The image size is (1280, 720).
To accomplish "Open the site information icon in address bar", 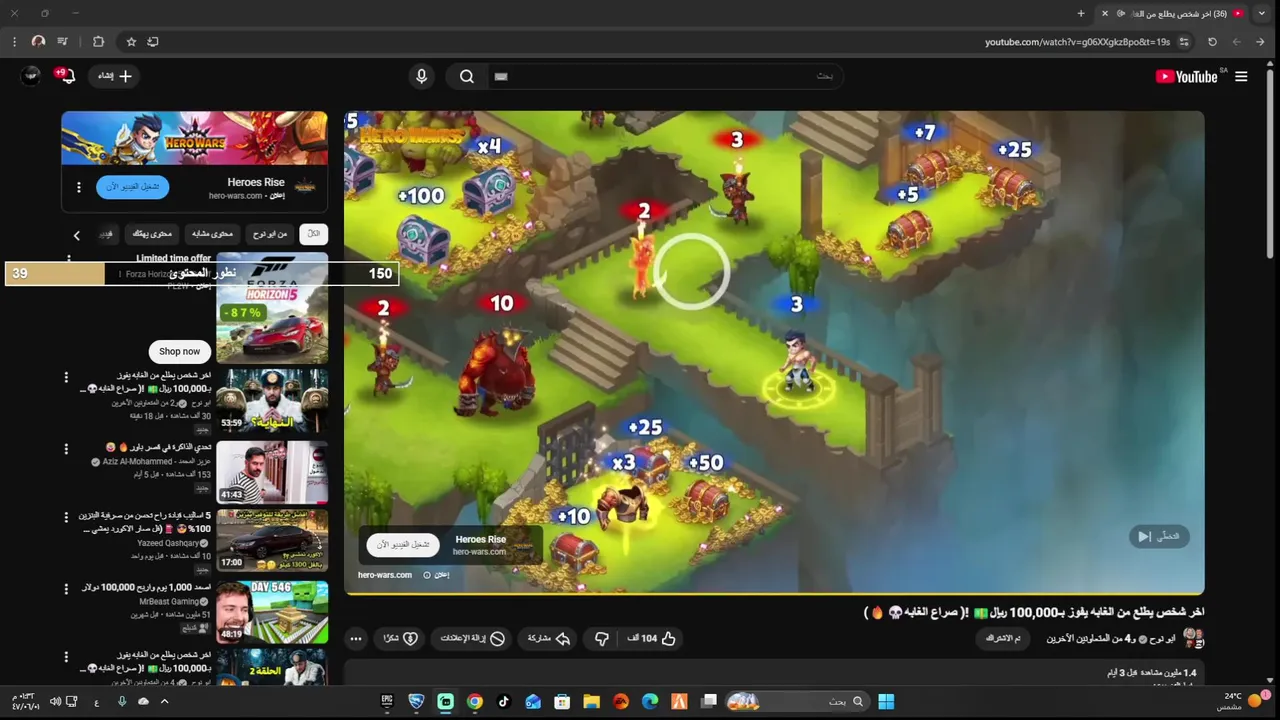I will [1184, 42].
